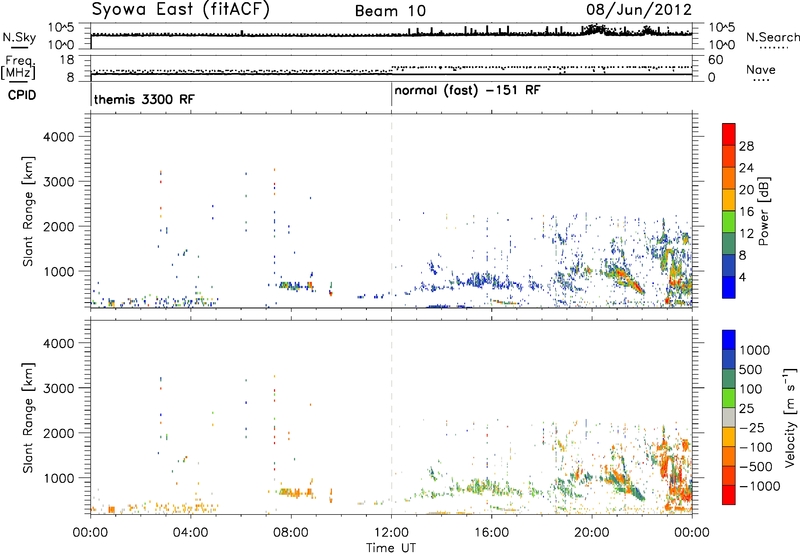Click the "Syowa East (fitACF)" plot title
This screenshot has width=800, height=554.
click(181, 10)
